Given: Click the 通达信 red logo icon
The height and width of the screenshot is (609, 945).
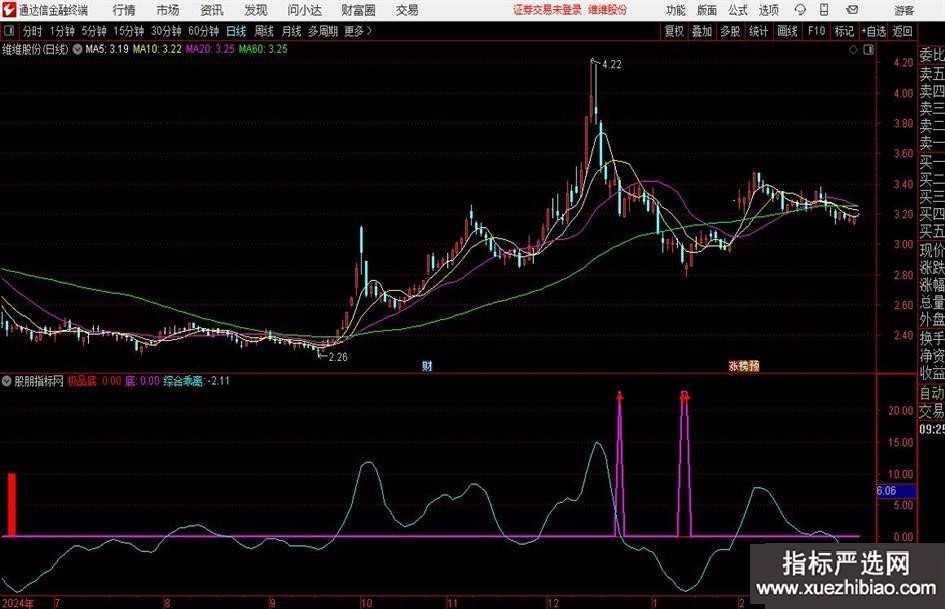Looking at the screenshot, I should 9,10.
